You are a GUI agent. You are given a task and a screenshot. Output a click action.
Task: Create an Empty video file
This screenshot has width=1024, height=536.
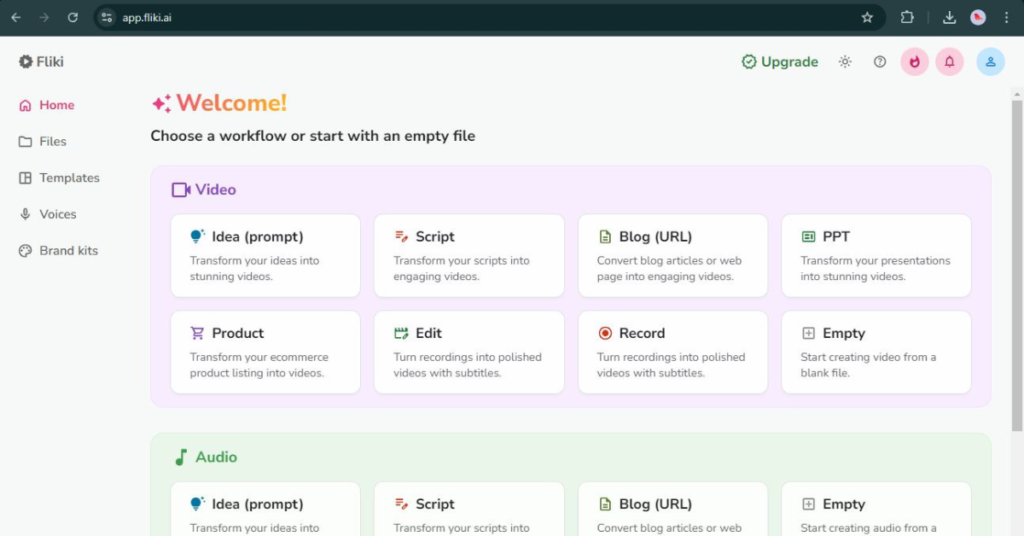coord(876,353)
